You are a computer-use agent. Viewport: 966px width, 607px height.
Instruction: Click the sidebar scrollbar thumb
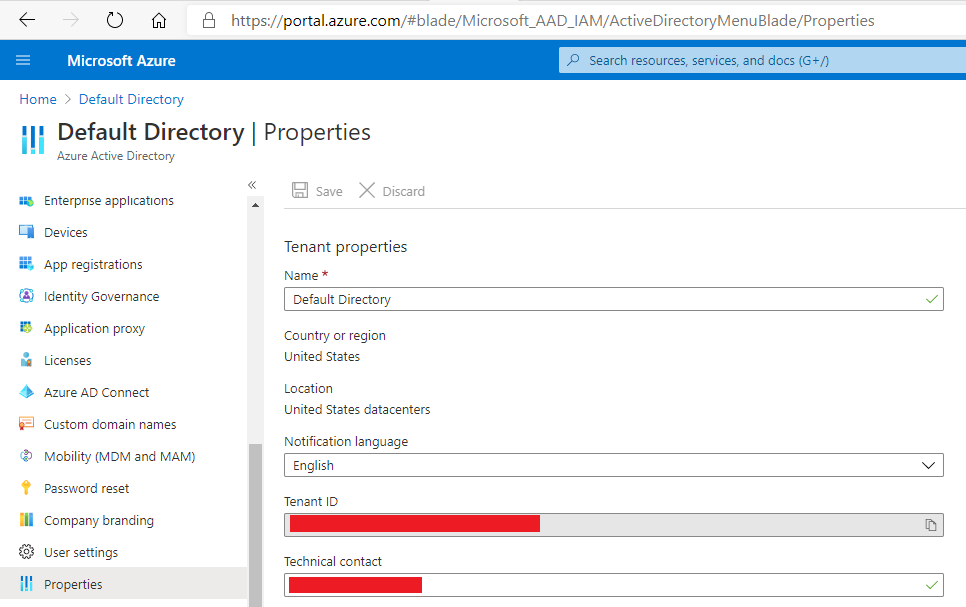tap(255, 525)
